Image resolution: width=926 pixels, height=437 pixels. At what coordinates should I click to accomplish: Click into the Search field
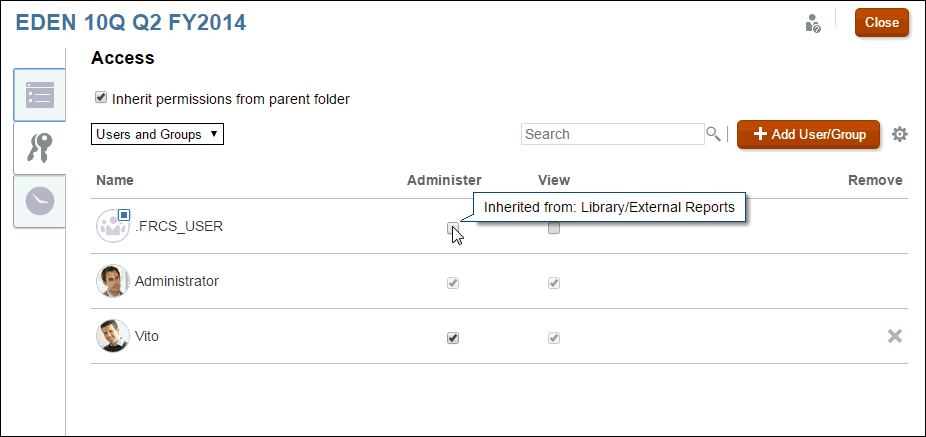coord(612,134)
